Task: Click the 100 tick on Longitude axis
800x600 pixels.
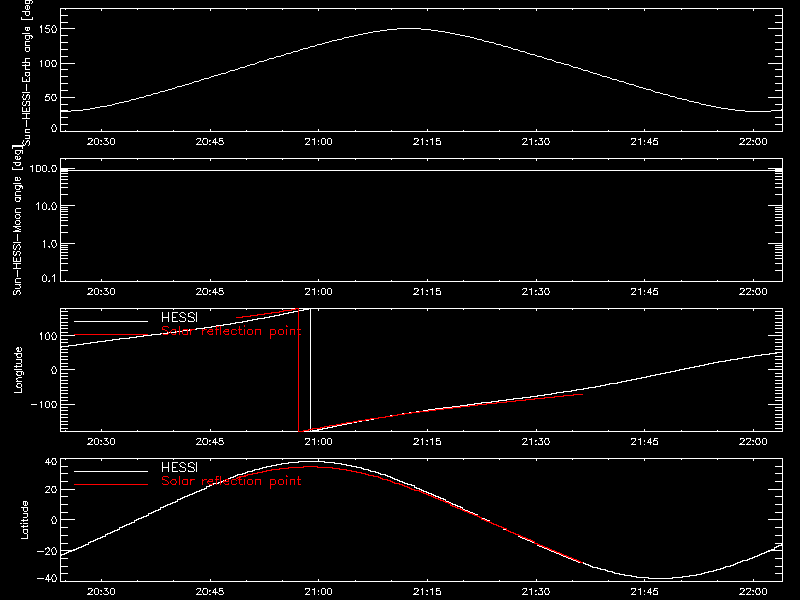Action: [x=48, y=336]
